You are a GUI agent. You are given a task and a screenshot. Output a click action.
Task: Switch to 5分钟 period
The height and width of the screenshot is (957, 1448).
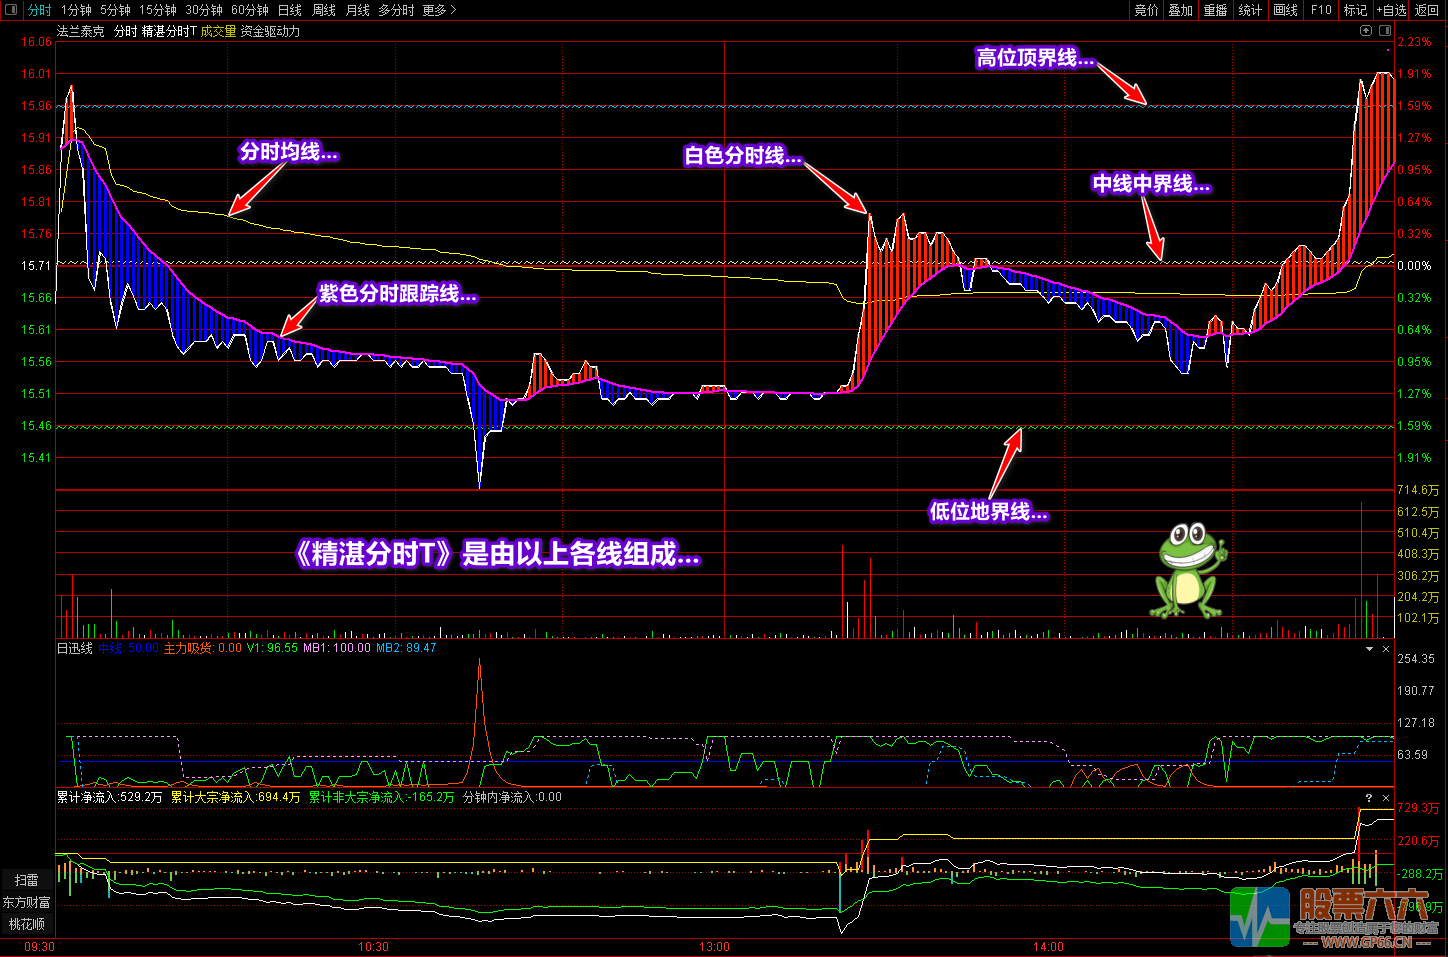pyautogui.click(x=115, y=10)
